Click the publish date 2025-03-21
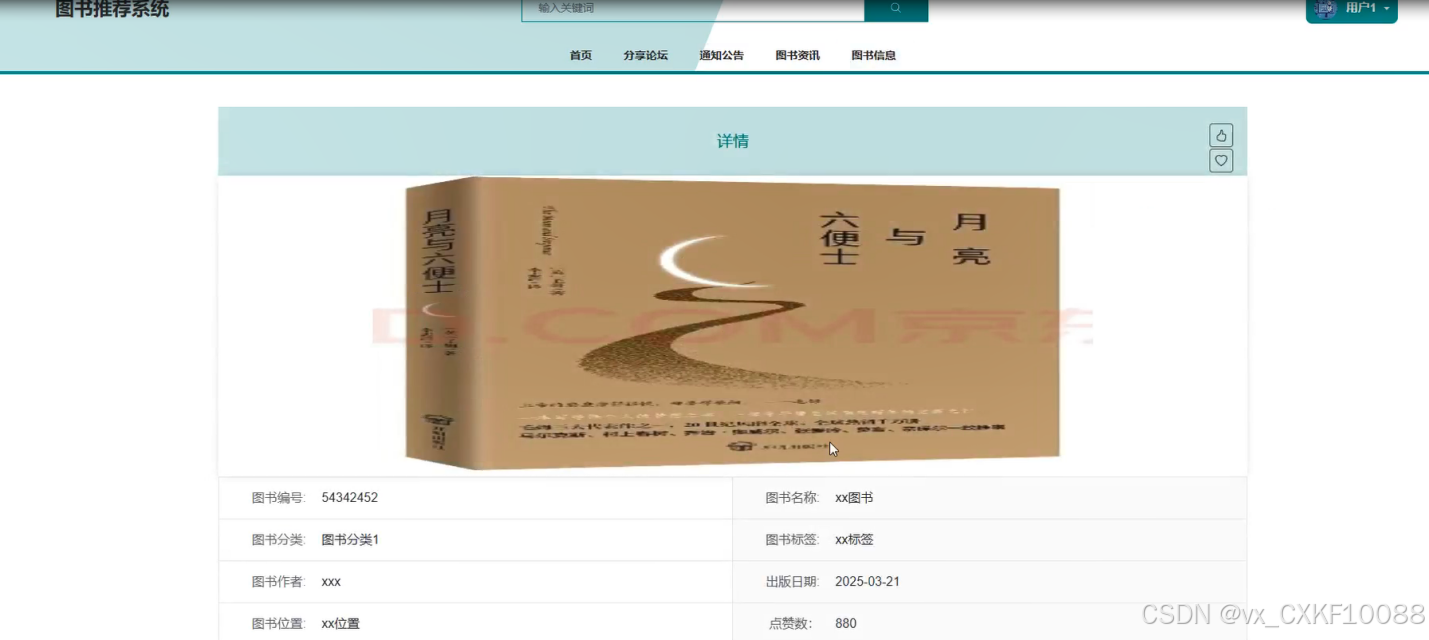This screenshot has height=640, width=1429. coord(867,582)
